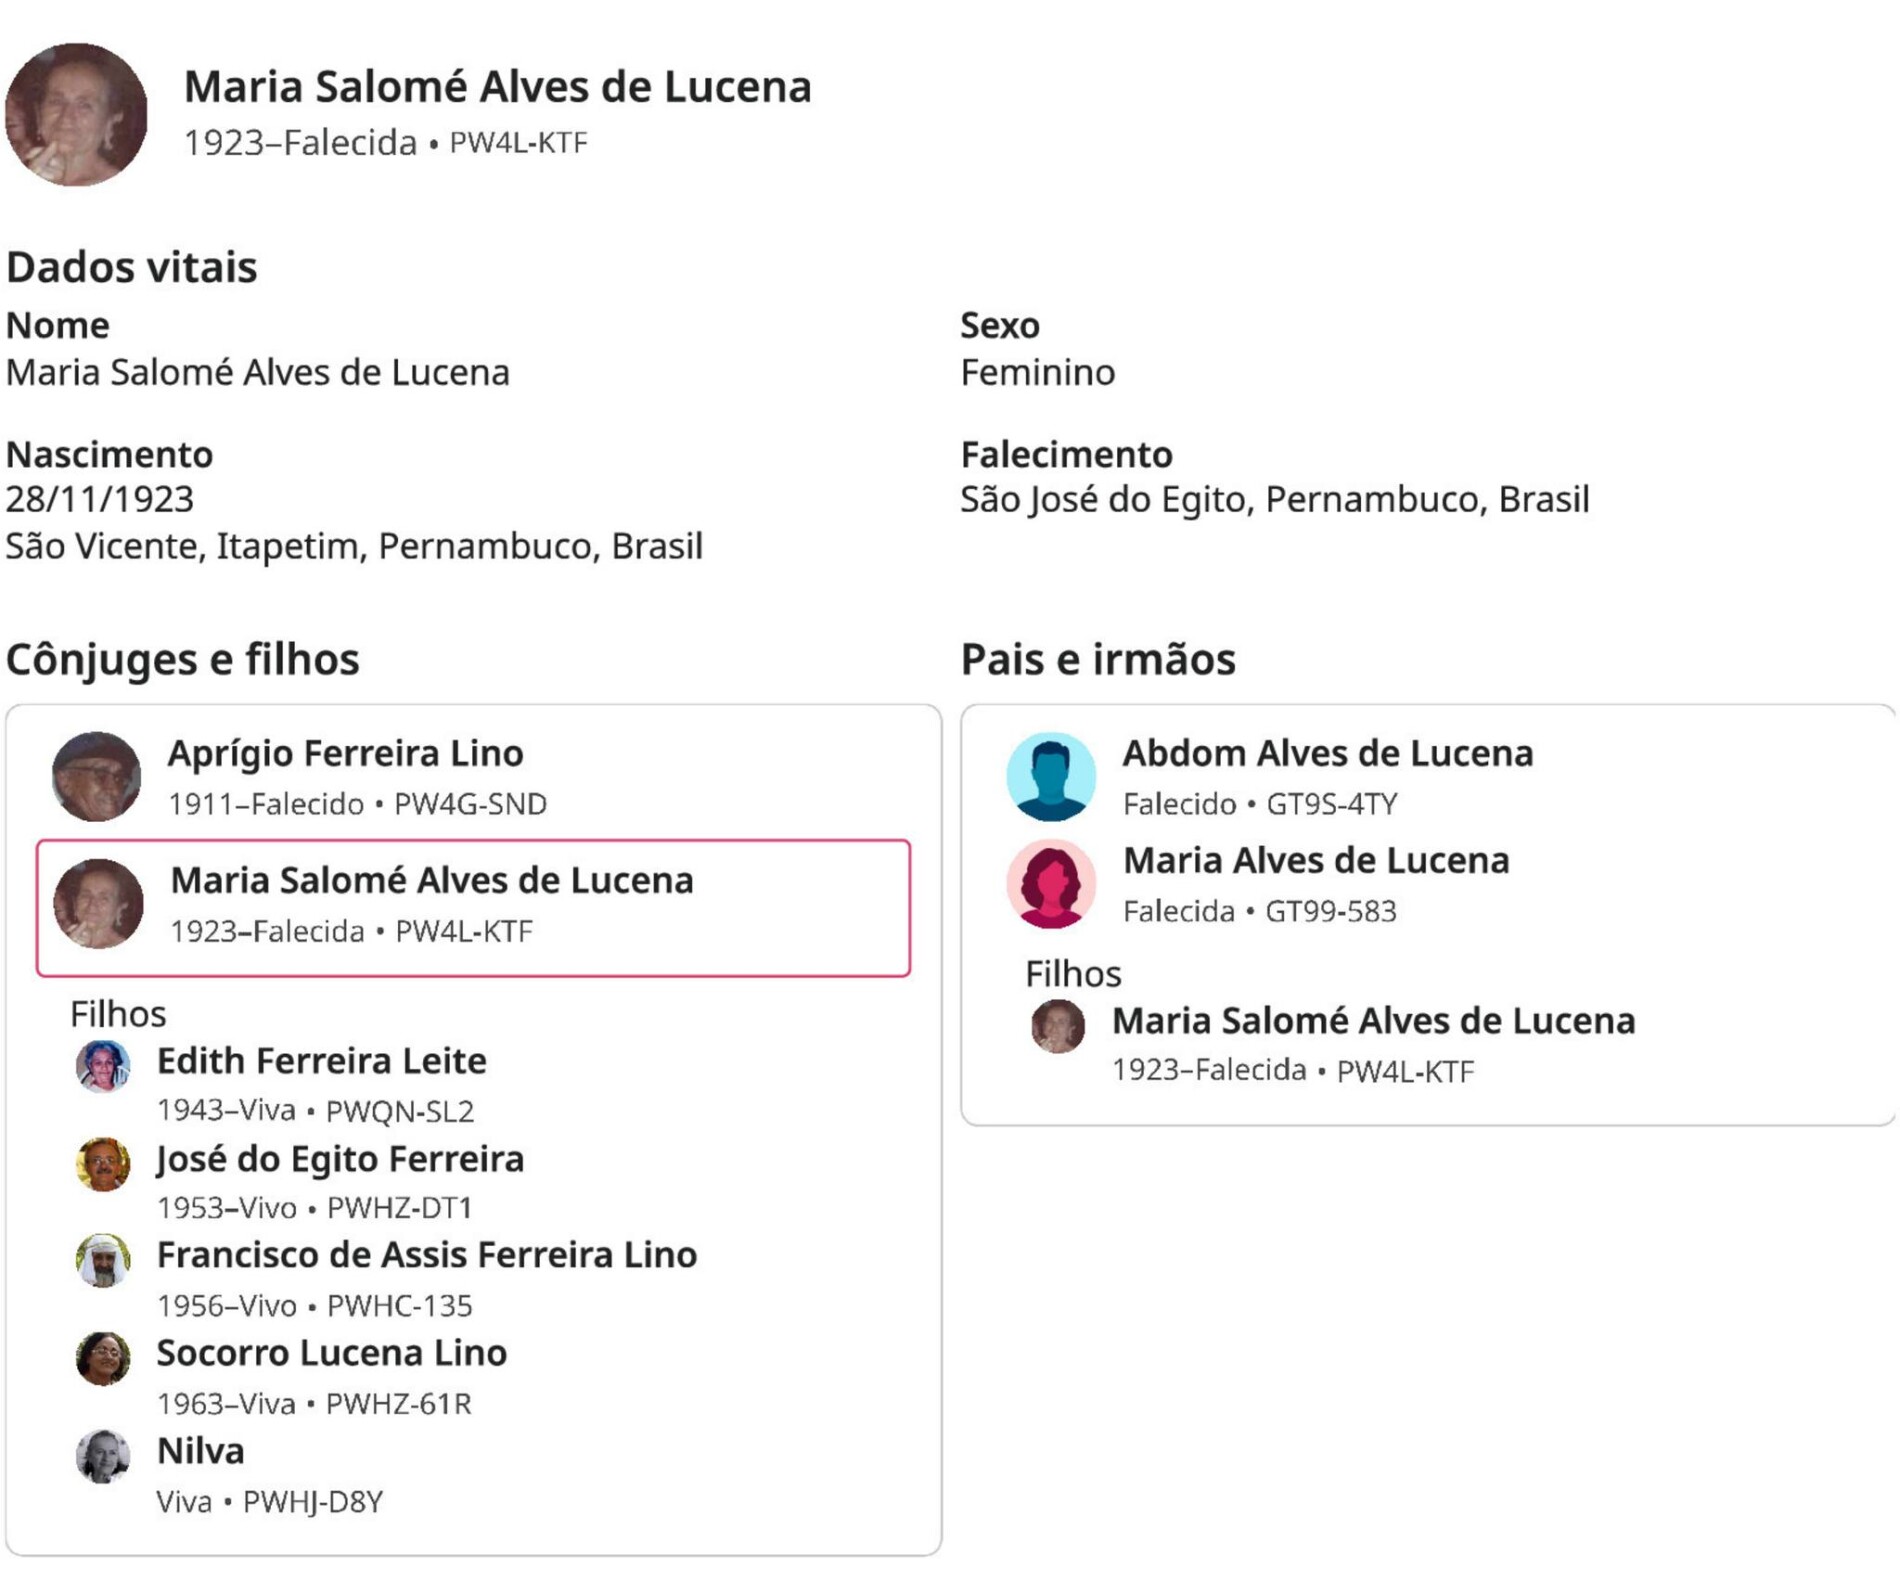The width and height of the screenshot is (1900, 1593).
Task: Open the Abdom Alves de Lucena link
Action: (x=1327, y=754)
